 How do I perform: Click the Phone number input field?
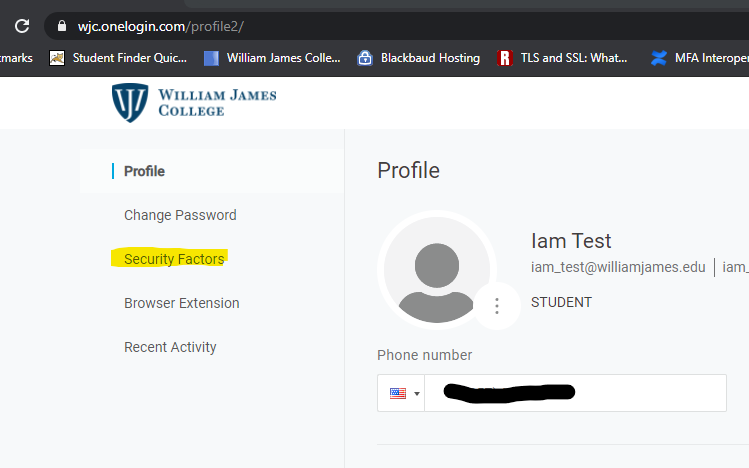575,393
